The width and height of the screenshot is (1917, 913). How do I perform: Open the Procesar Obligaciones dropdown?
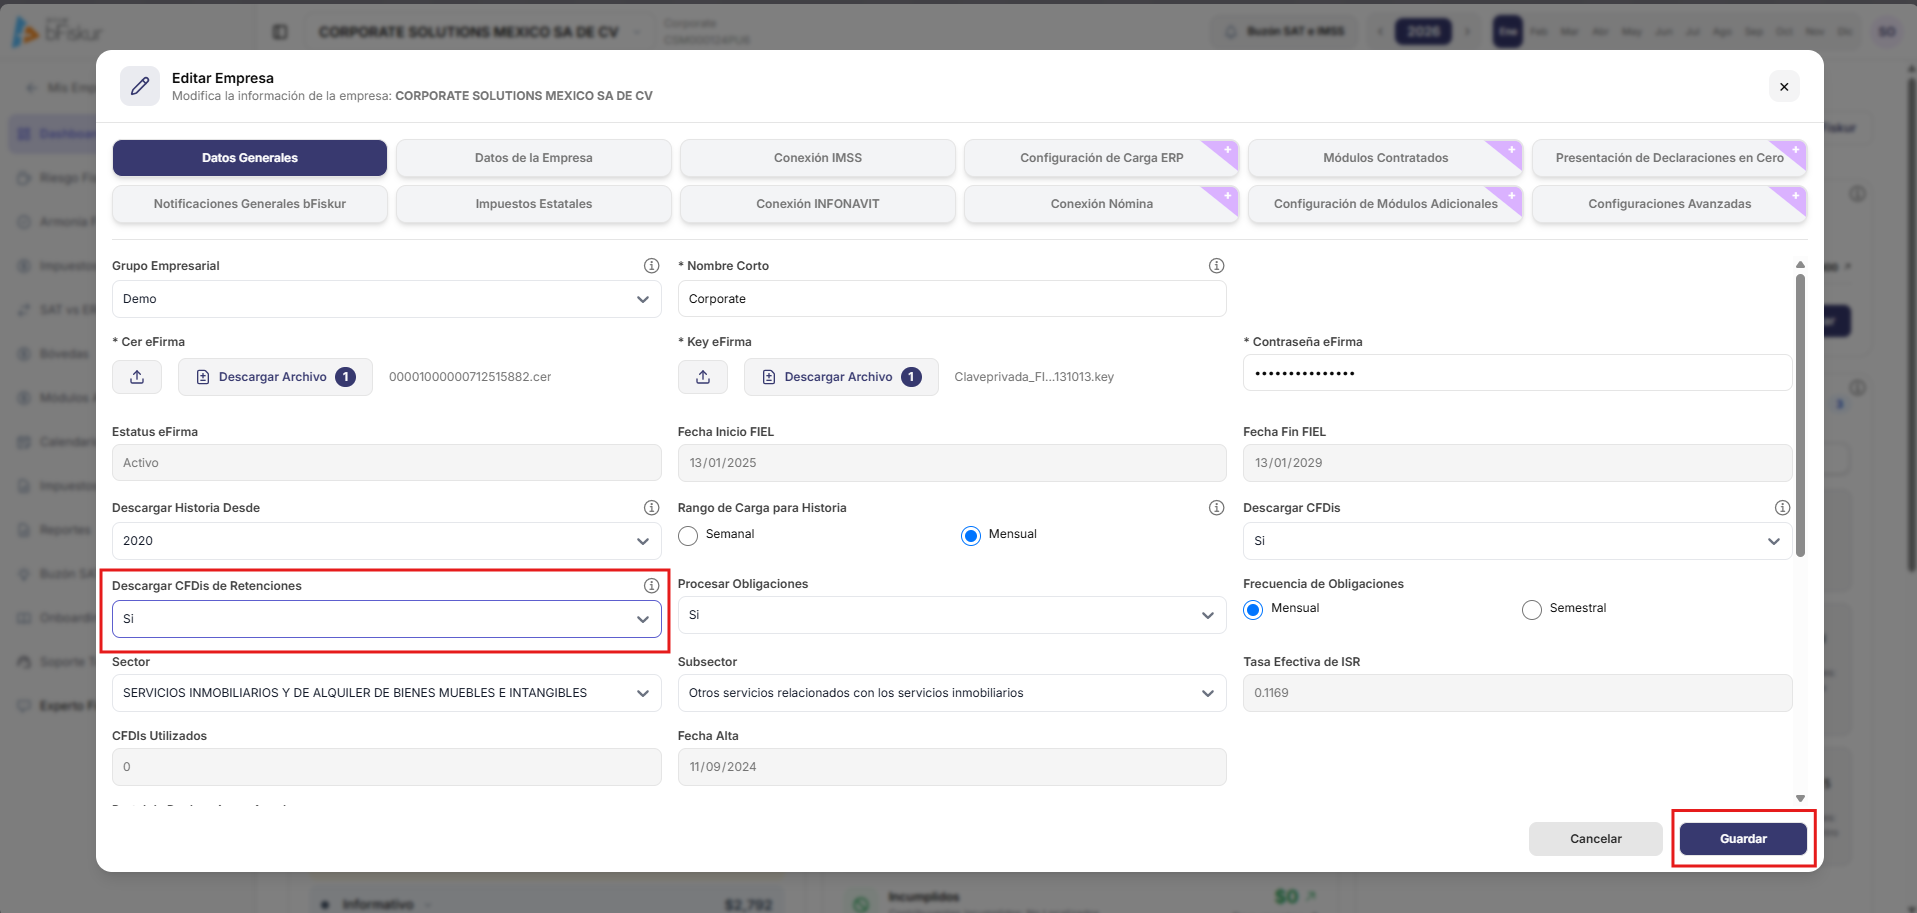952,615
